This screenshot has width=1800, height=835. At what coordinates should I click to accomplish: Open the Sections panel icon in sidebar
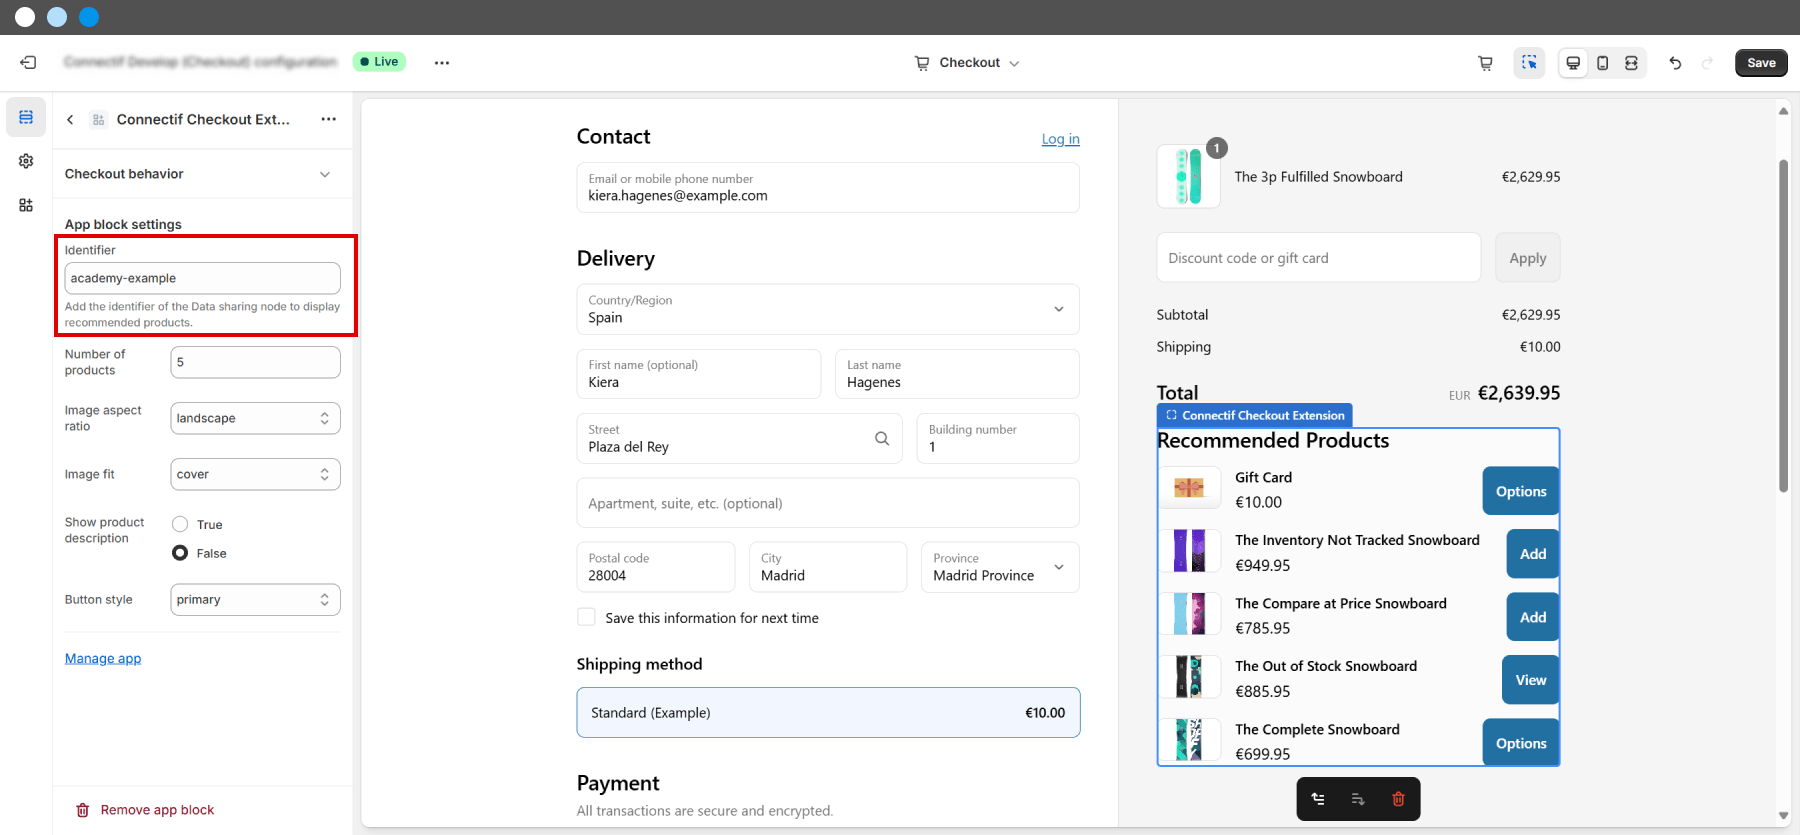26,117
